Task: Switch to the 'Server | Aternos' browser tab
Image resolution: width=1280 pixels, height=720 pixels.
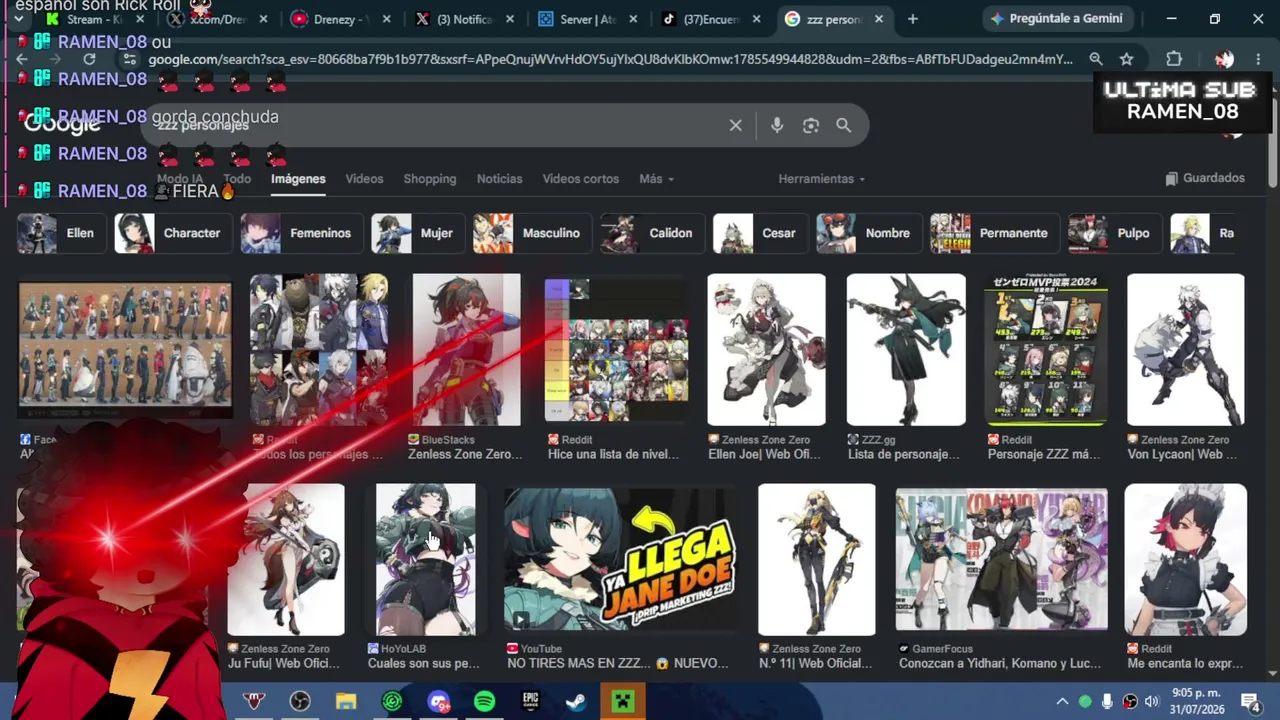Action: pyautogui.click(x=588, y=19)
